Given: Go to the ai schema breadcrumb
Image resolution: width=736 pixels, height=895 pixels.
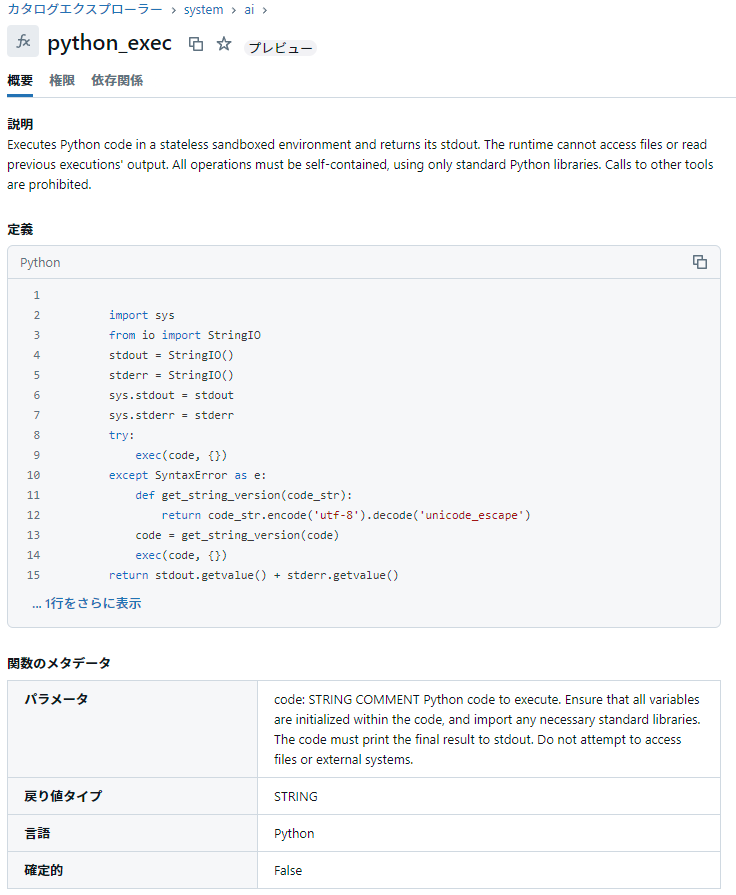Looking at the screenshot, I should (x=249, y=10).
